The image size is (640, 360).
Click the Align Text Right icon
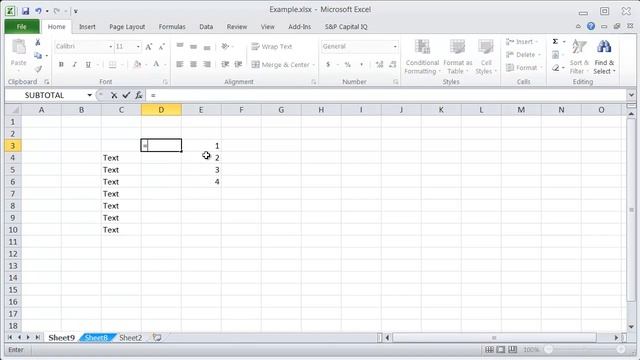click(207, 64)
